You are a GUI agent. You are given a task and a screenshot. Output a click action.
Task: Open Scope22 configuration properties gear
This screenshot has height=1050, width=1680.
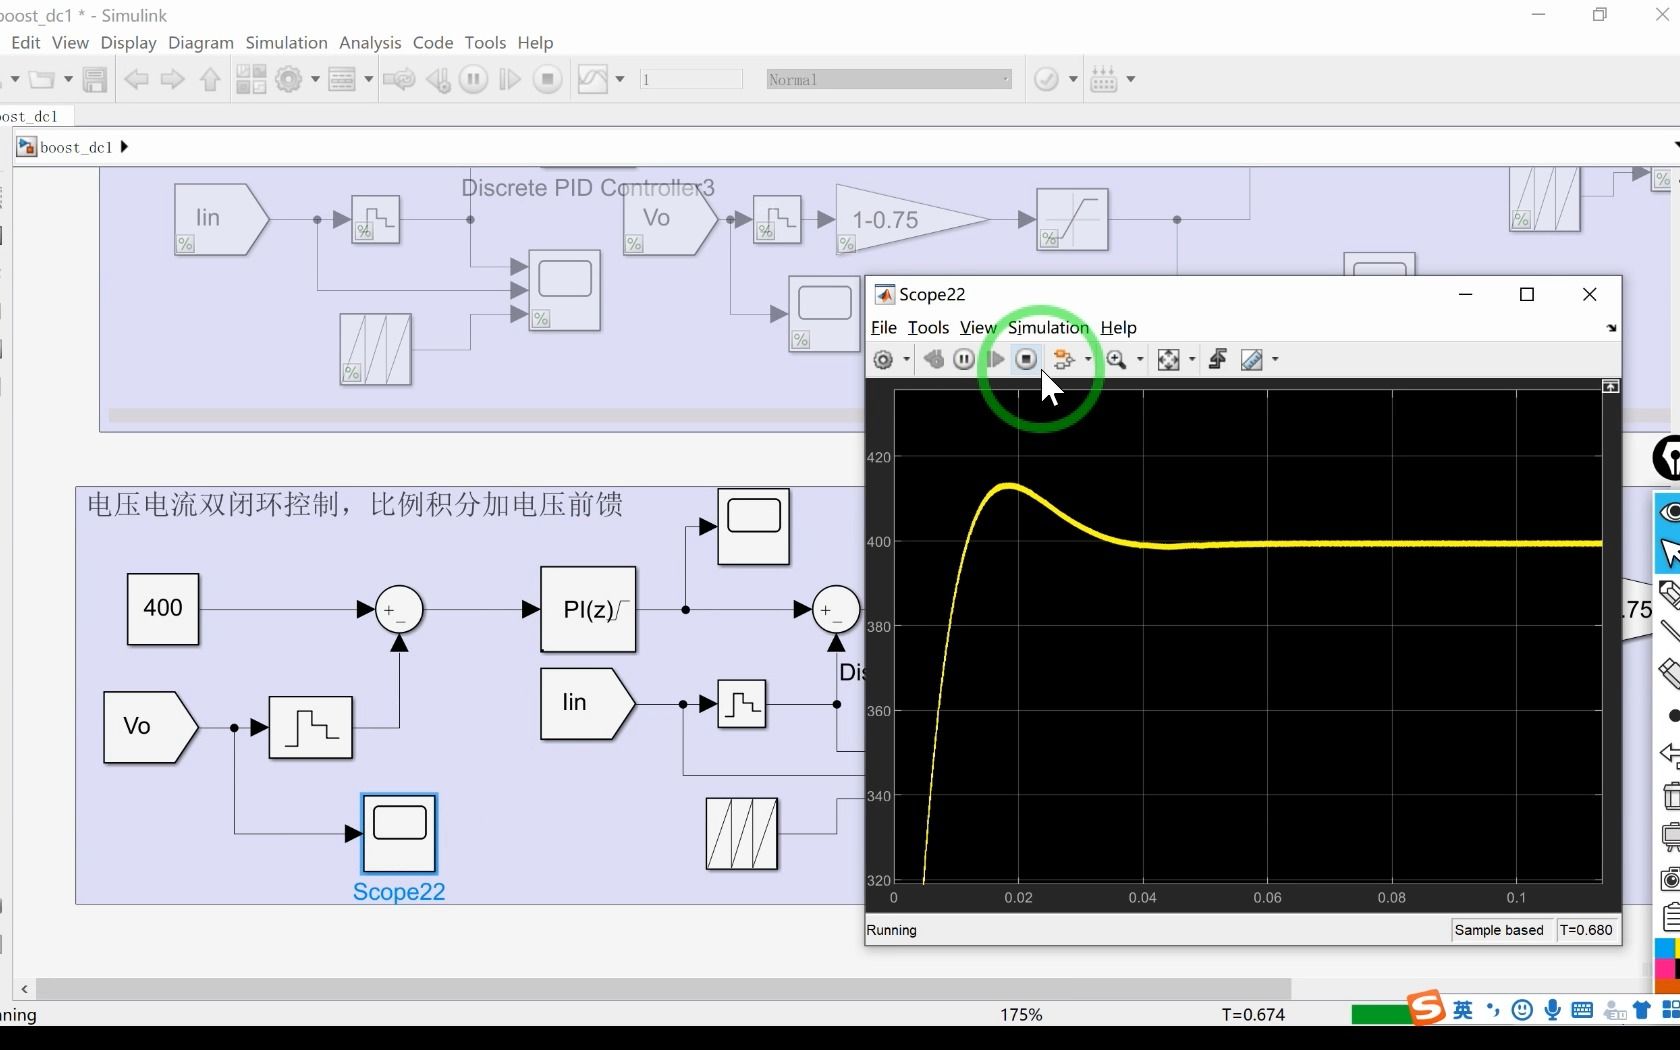(883, 360)
